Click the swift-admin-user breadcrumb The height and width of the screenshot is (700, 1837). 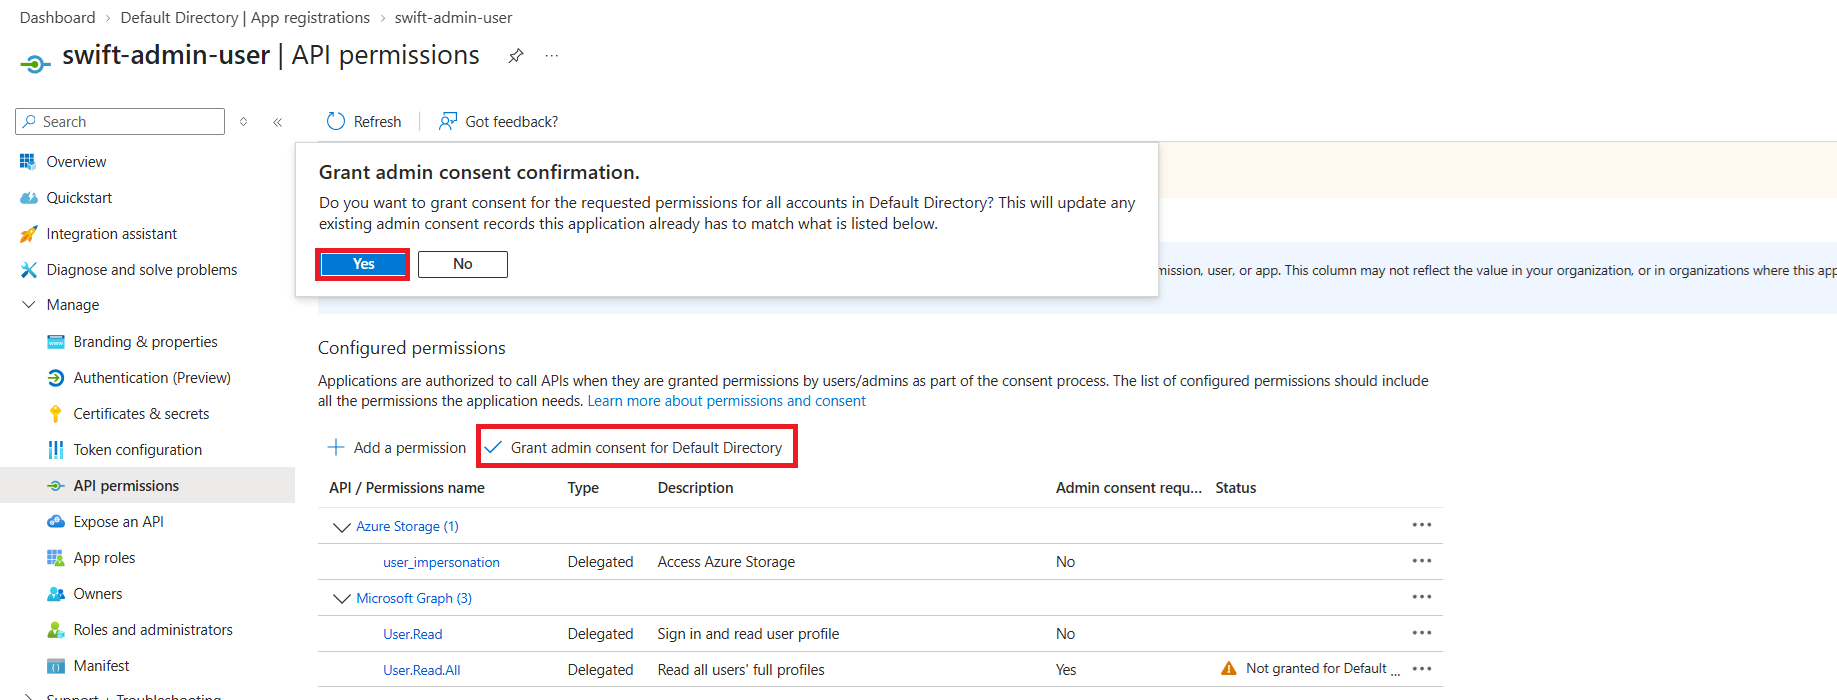[453, 18]
